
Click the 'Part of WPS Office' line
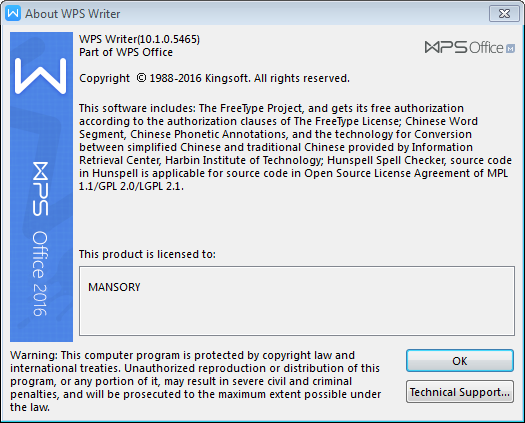tap(126, 52)
